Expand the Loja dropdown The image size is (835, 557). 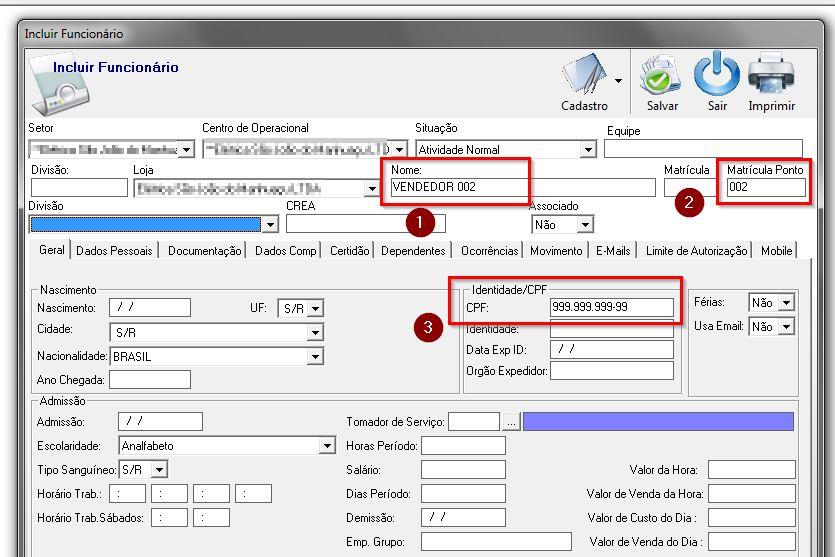pyautogui.click(x=371, y=188)
